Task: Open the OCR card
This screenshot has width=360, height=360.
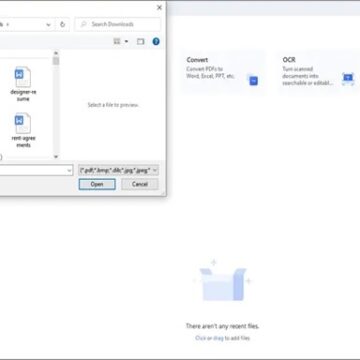Action: click(318, 72)
